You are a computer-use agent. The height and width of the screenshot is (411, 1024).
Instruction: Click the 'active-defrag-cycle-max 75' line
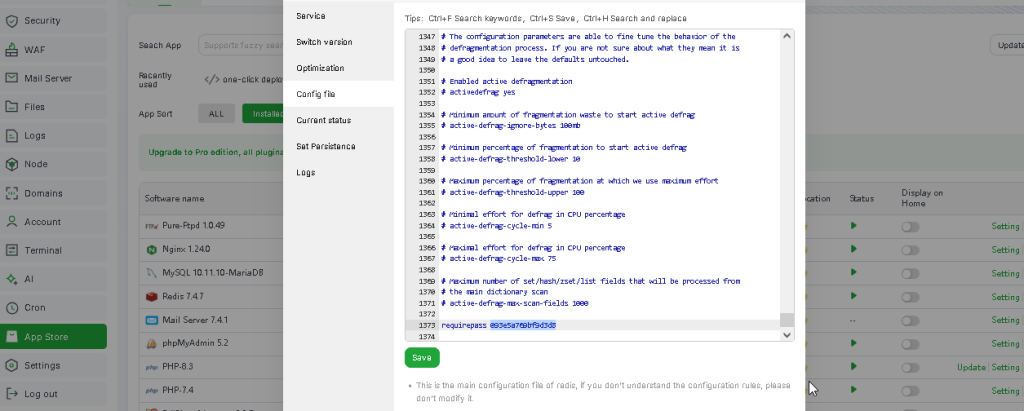pyautogui.click(x=498, y=259)
